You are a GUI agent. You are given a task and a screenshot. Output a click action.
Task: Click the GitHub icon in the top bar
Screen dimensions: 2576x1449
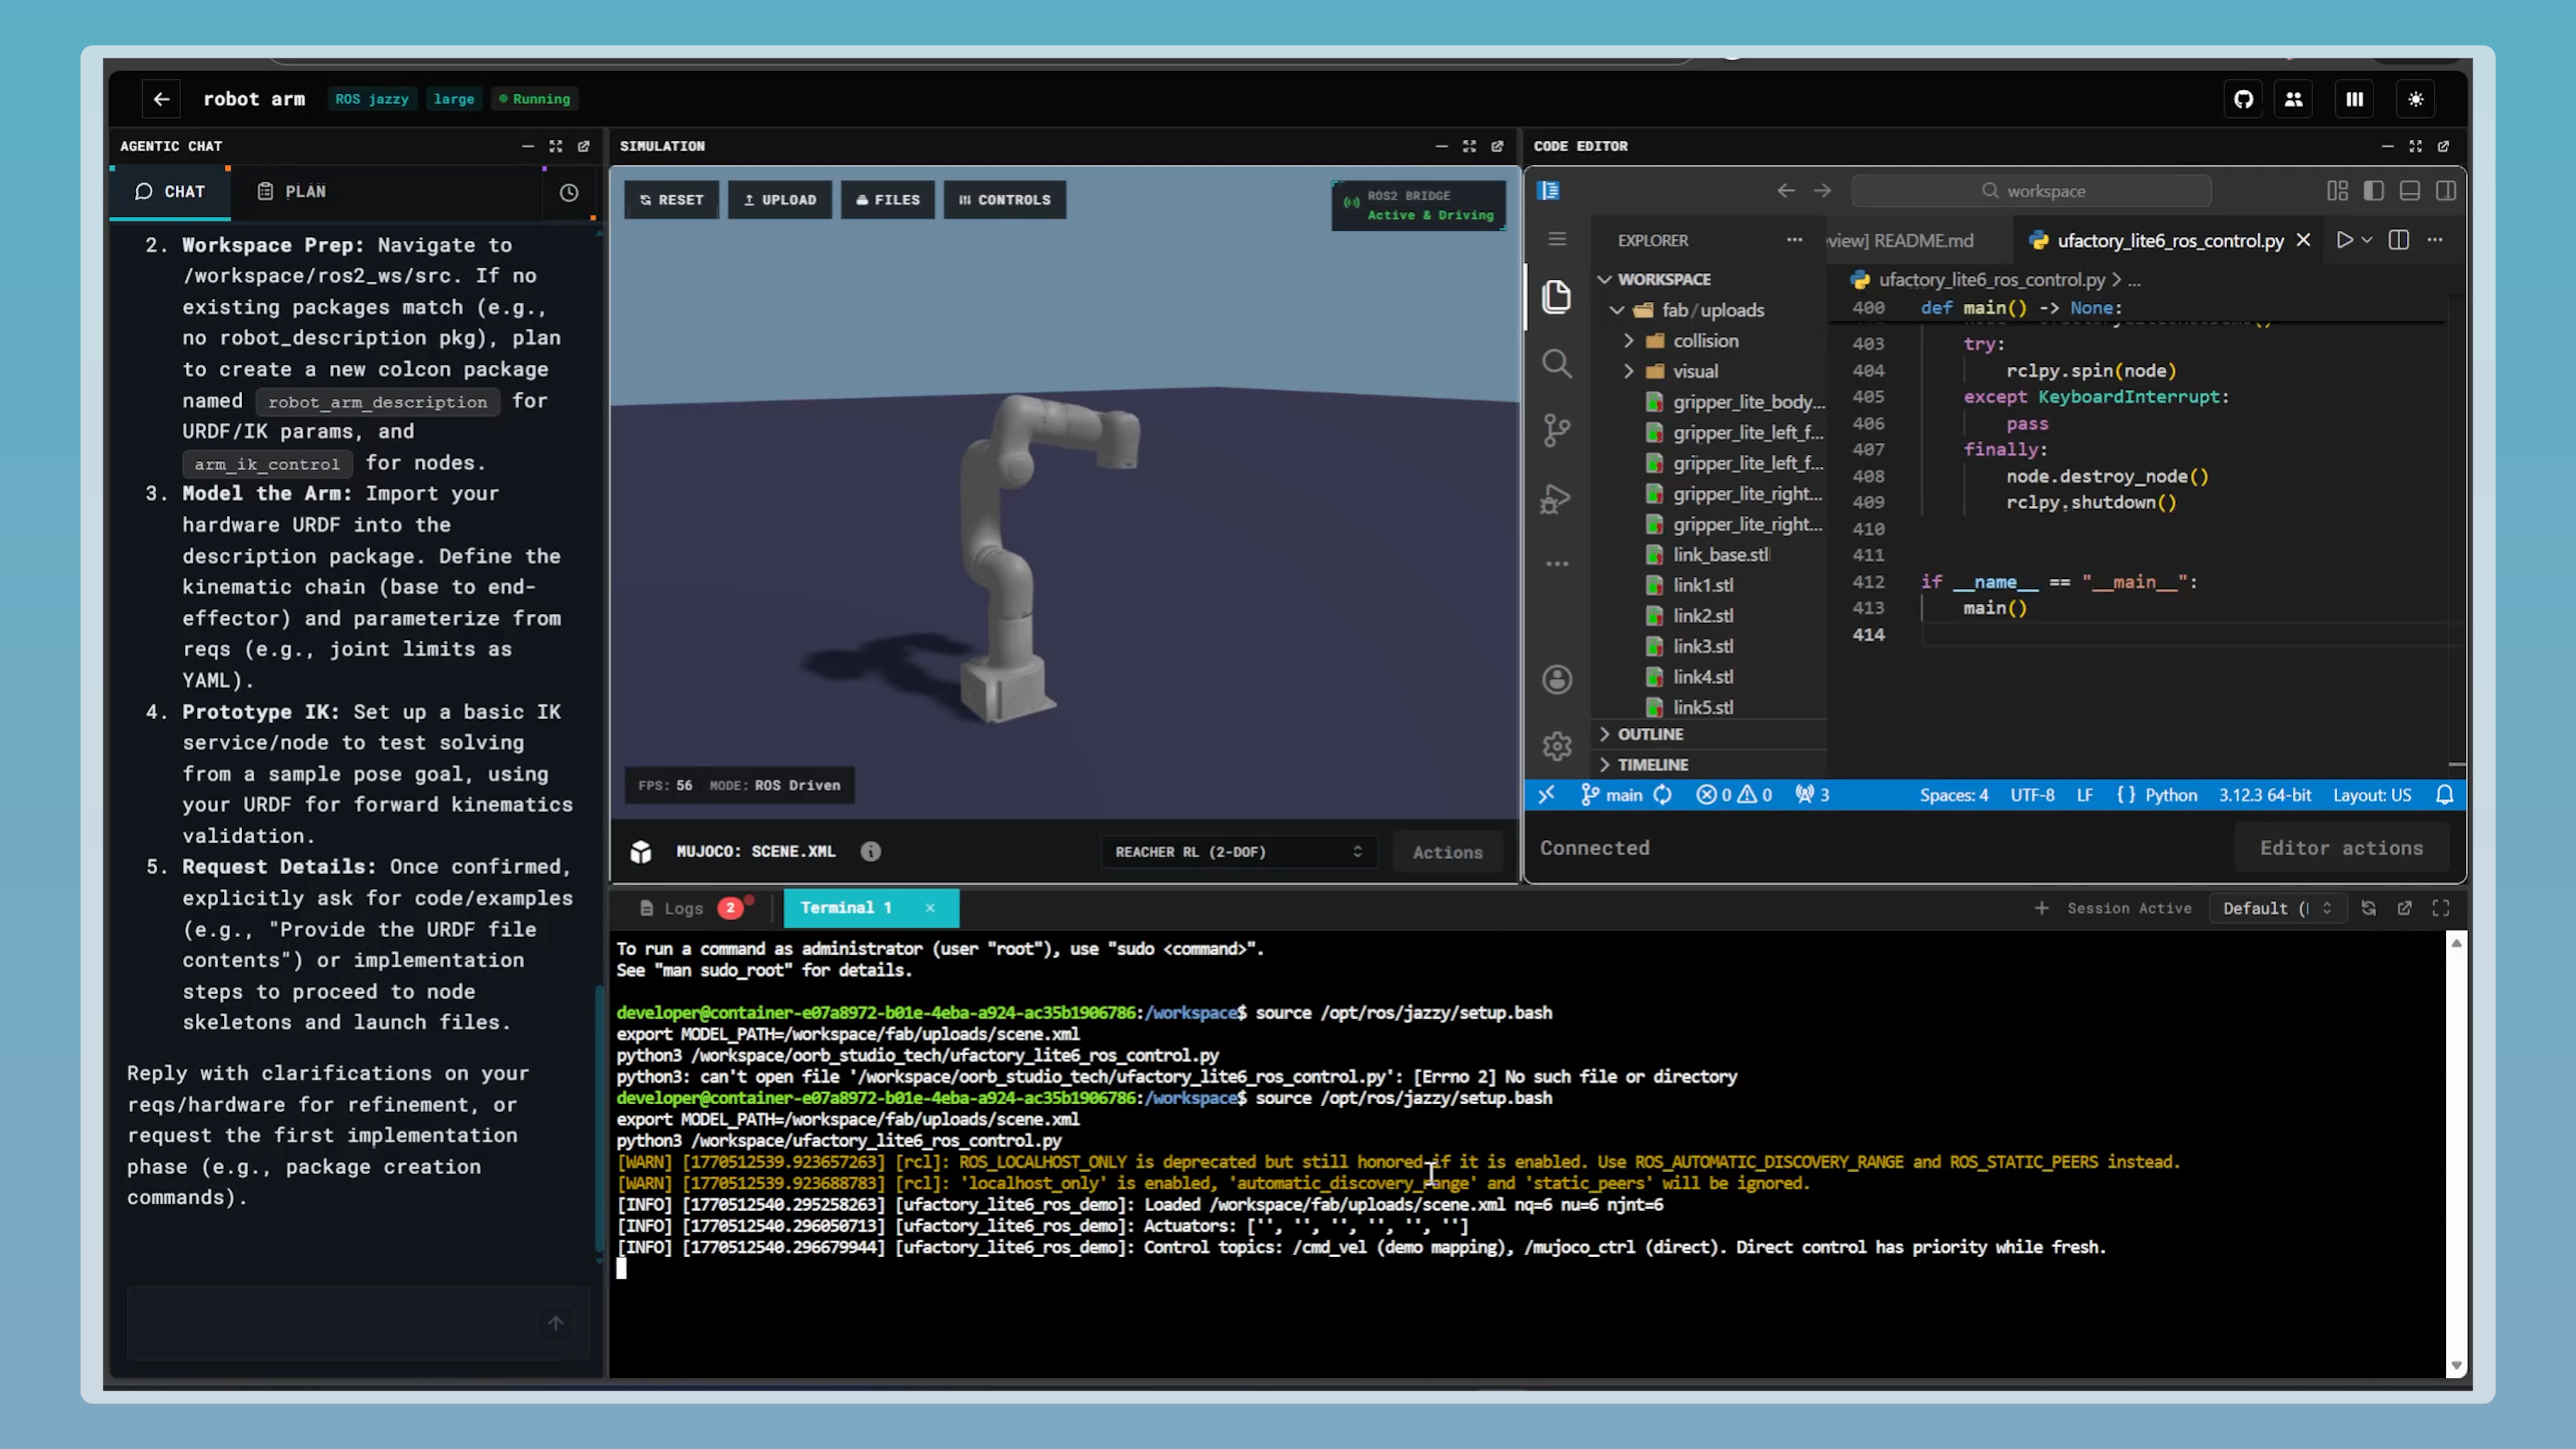coord(2243,99)
